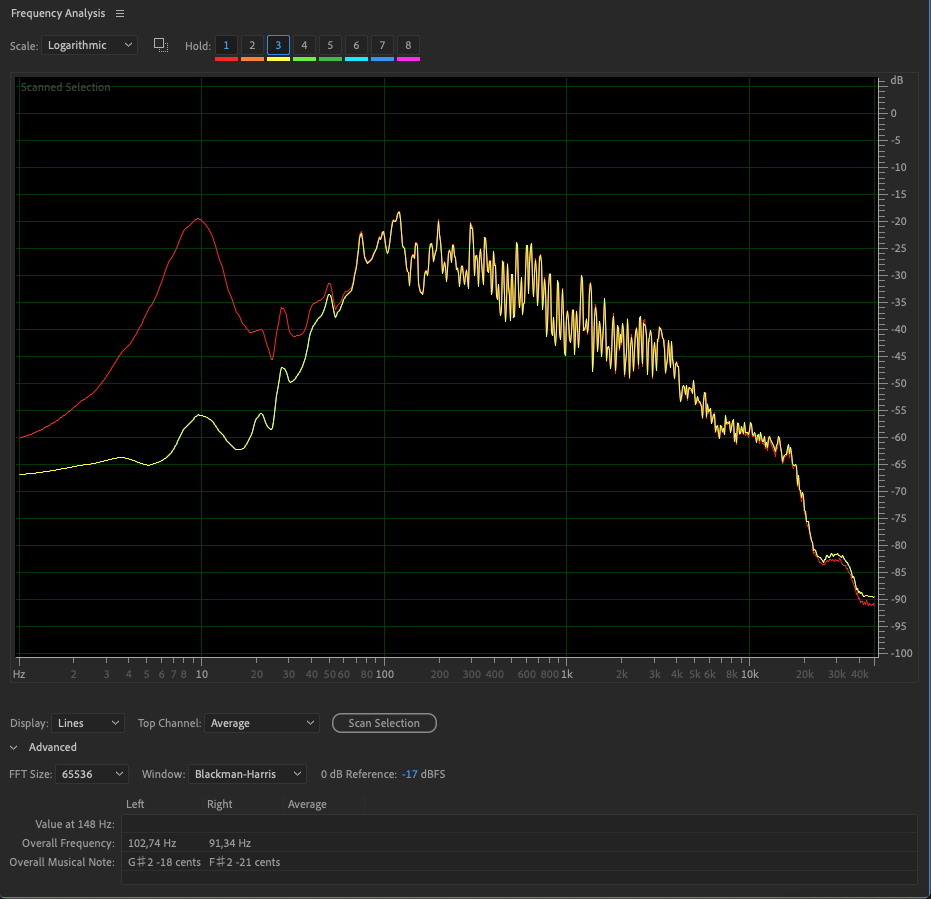Click the 1k label on frequency axis
The height and width of the screenshot is (899, 931).
[567, 674]
